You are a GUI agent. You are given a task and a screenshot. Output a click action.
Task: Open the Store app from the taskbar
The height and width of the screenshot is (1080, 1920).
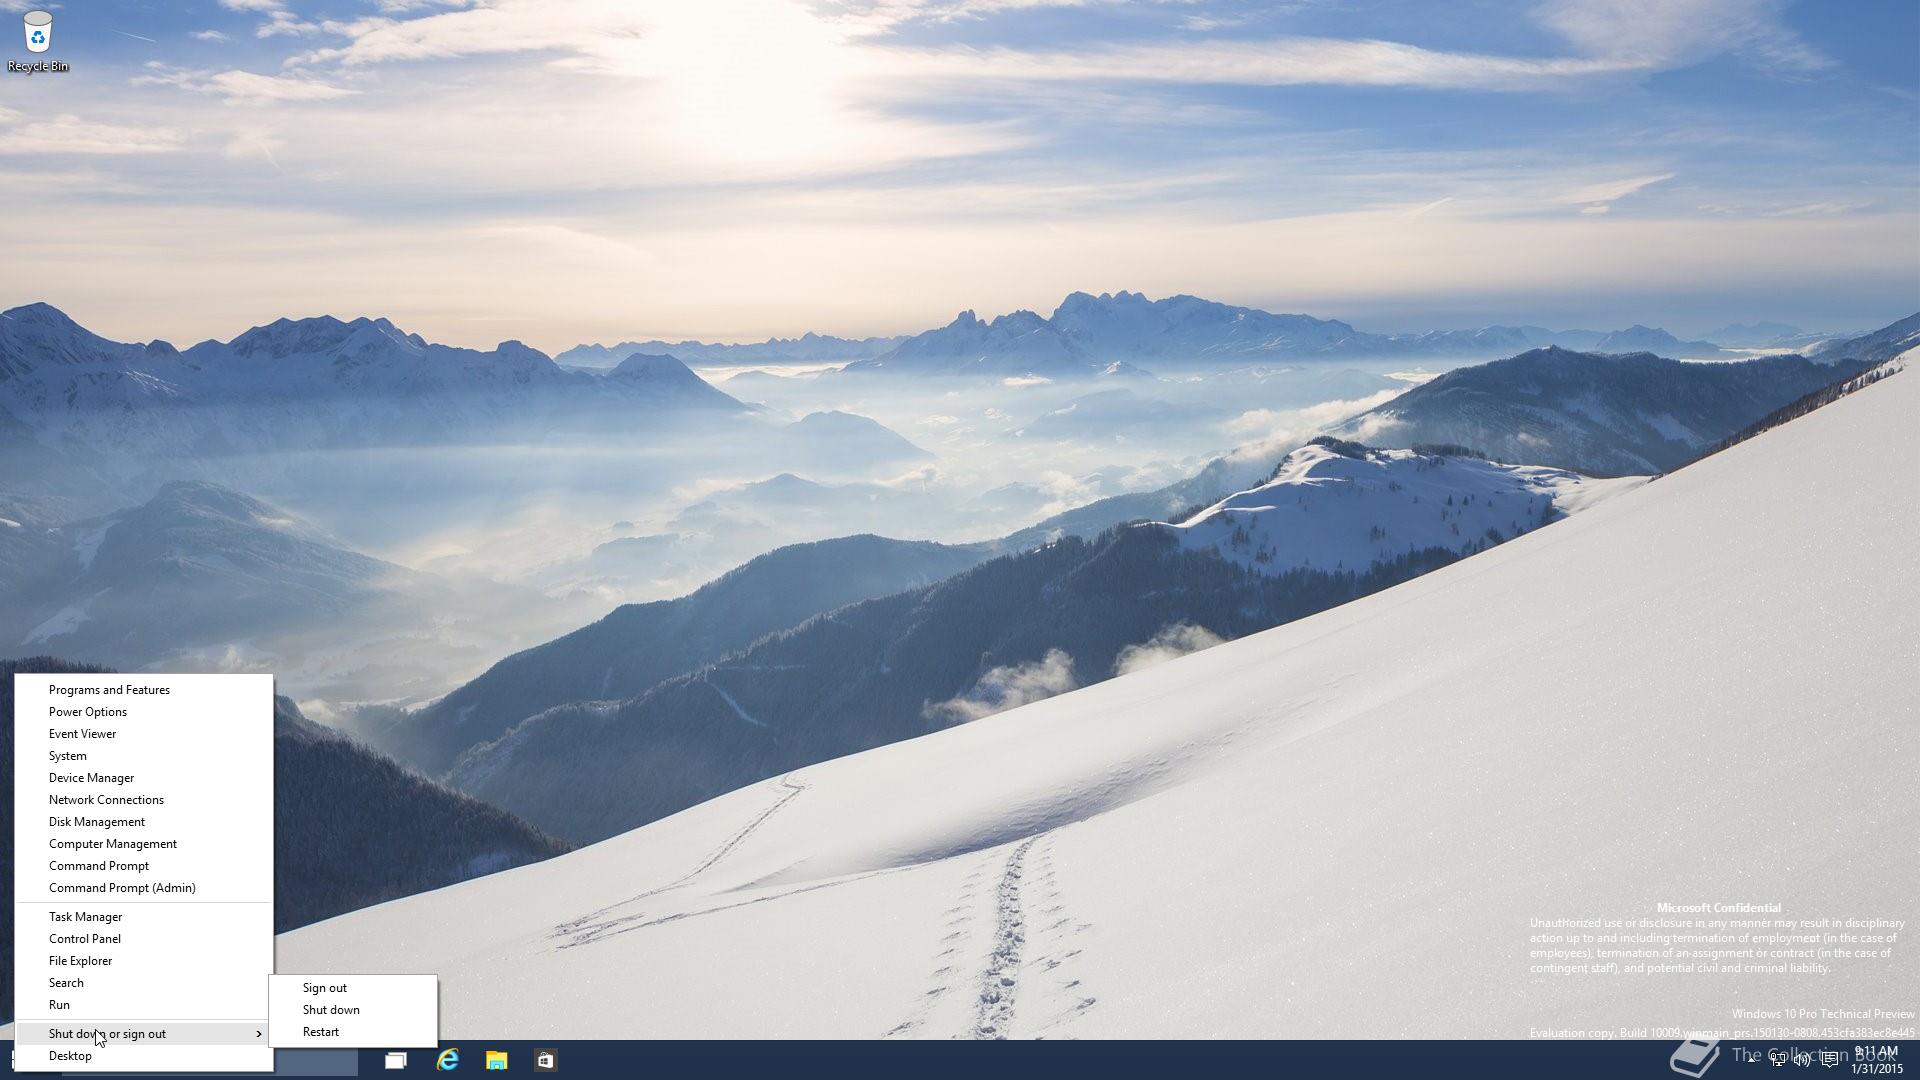[545, 1060]
